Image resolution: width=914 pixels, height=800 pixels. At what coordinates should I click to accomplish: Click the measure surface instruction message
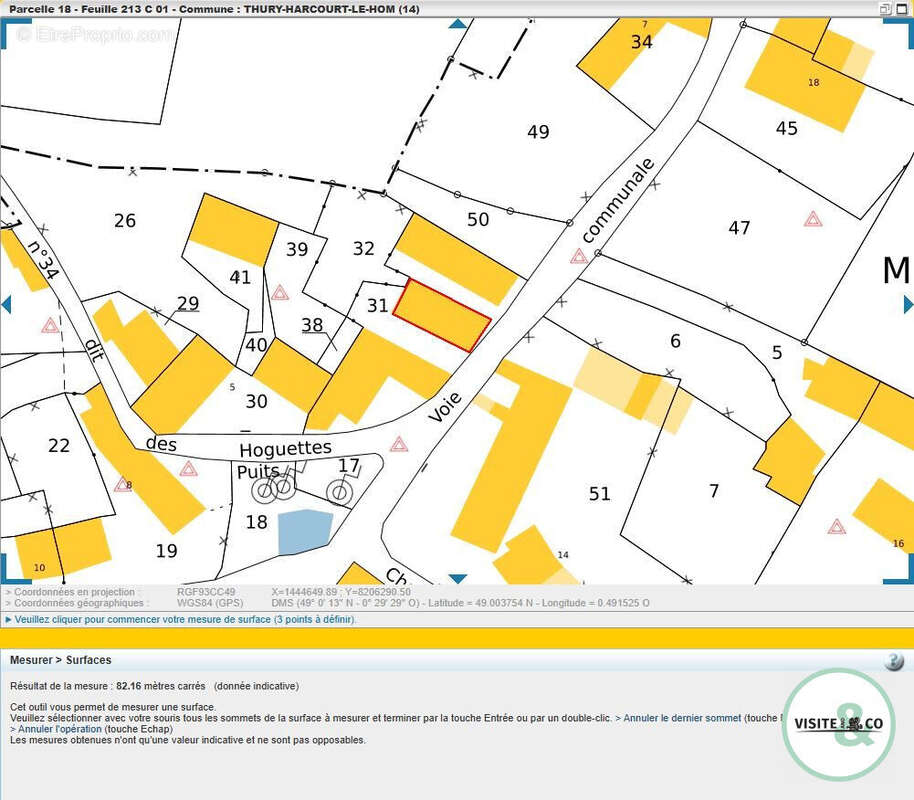(x=185, y=620)
